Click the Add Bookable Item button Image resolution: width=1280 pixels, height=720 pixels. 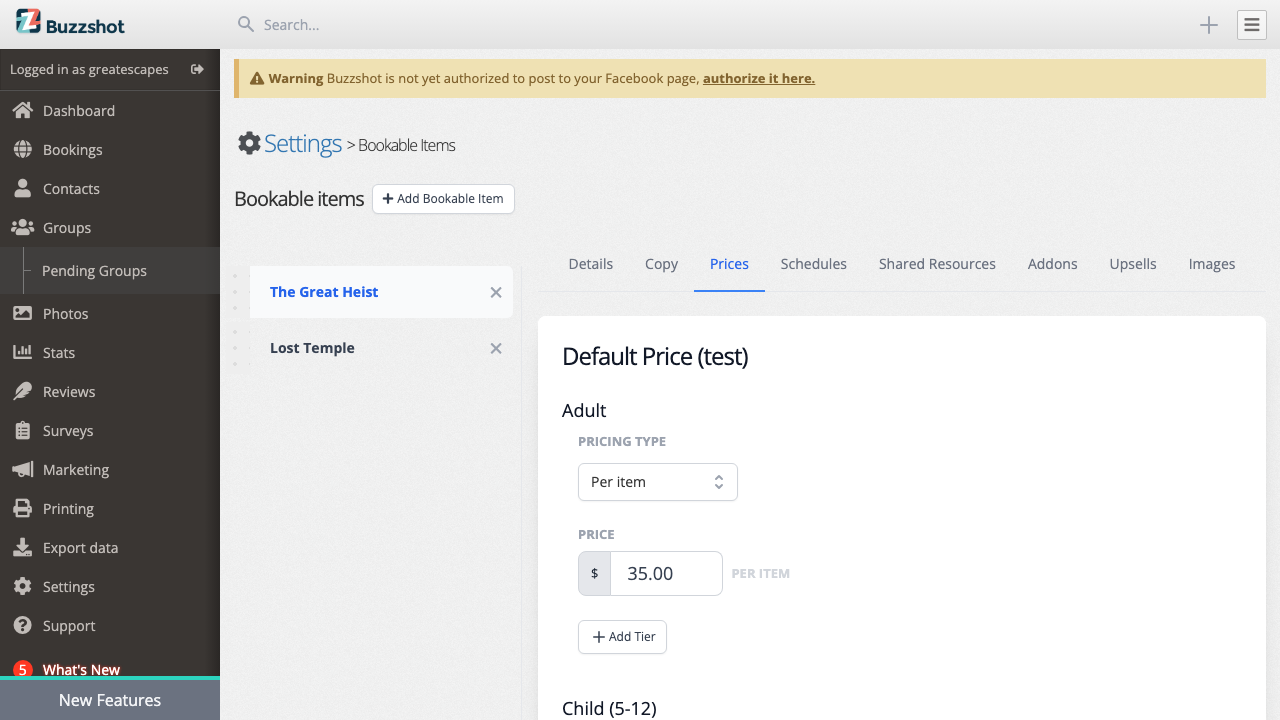pyautogui.click(x=443, y=199)
